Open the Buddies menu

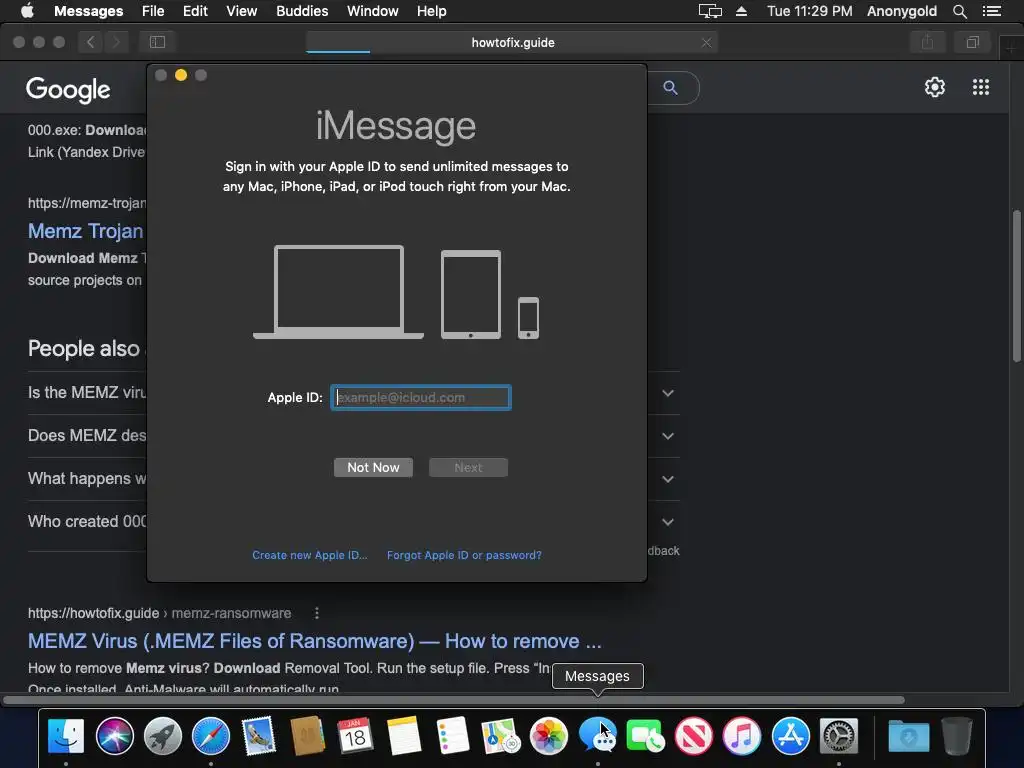tap(302, 11)
